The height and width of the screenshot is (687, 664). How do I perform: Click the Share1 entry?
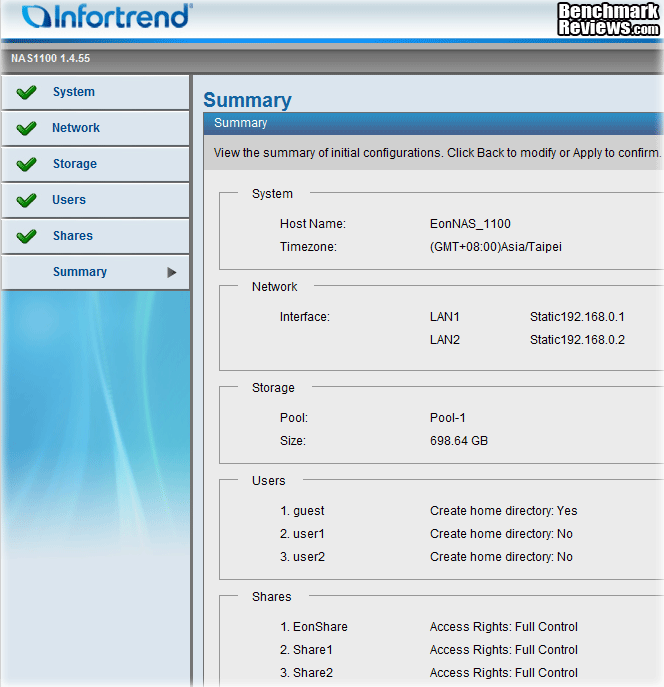(x=306, y=649)
